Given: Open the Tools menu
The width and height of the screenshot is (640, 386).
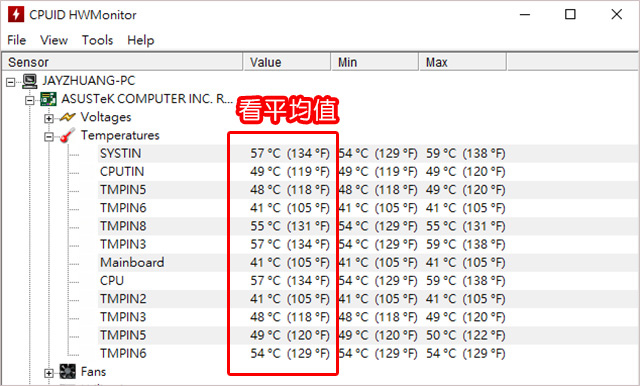Looking at the screenshot, I should pos(97,40).
